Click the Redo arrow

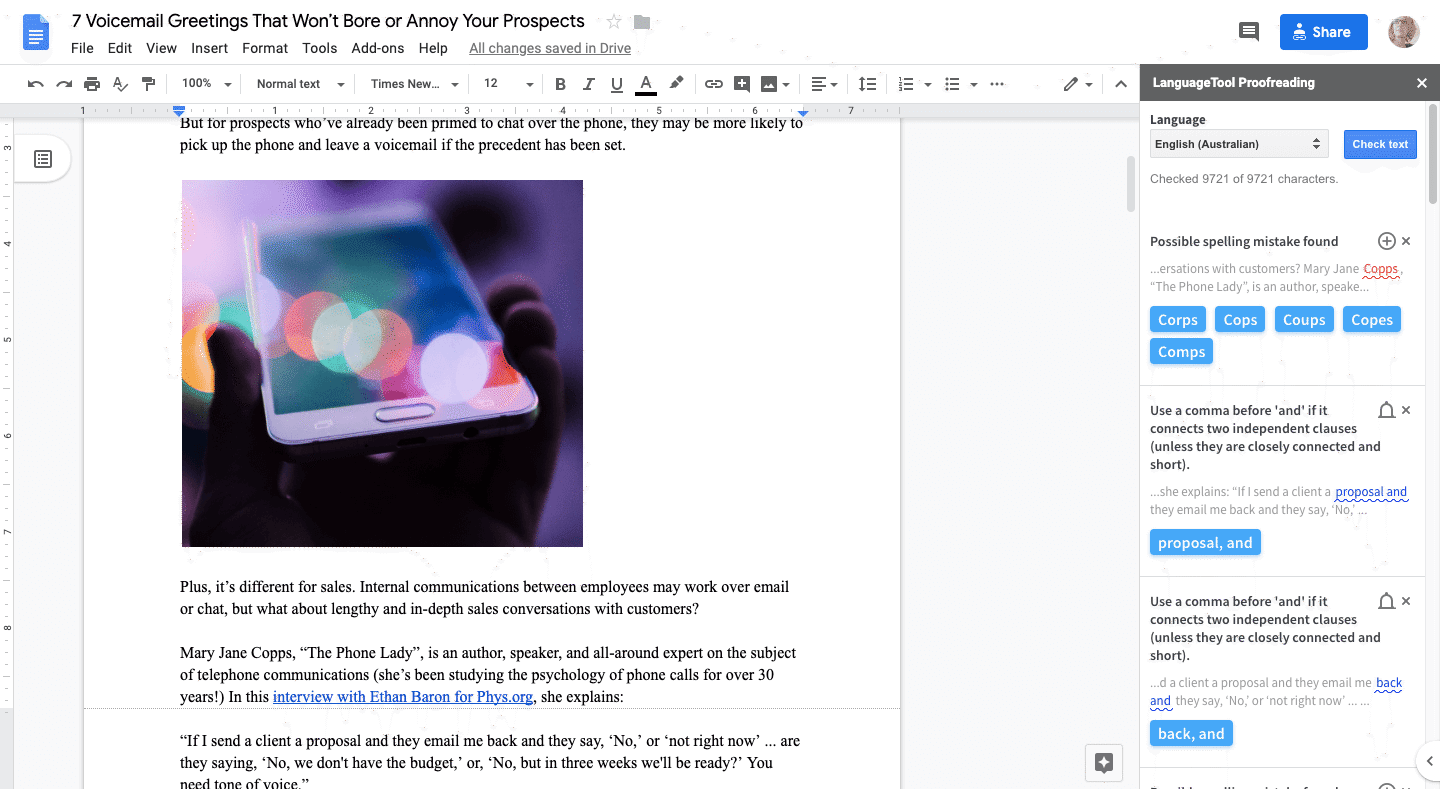(64, 84)
